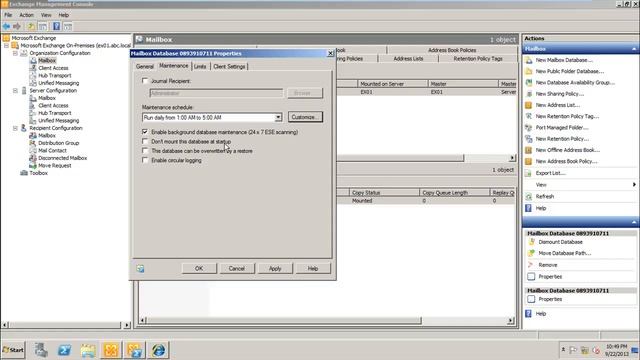
Task: Click dialog bottom-left shell command icon
Action: [140, 269]
